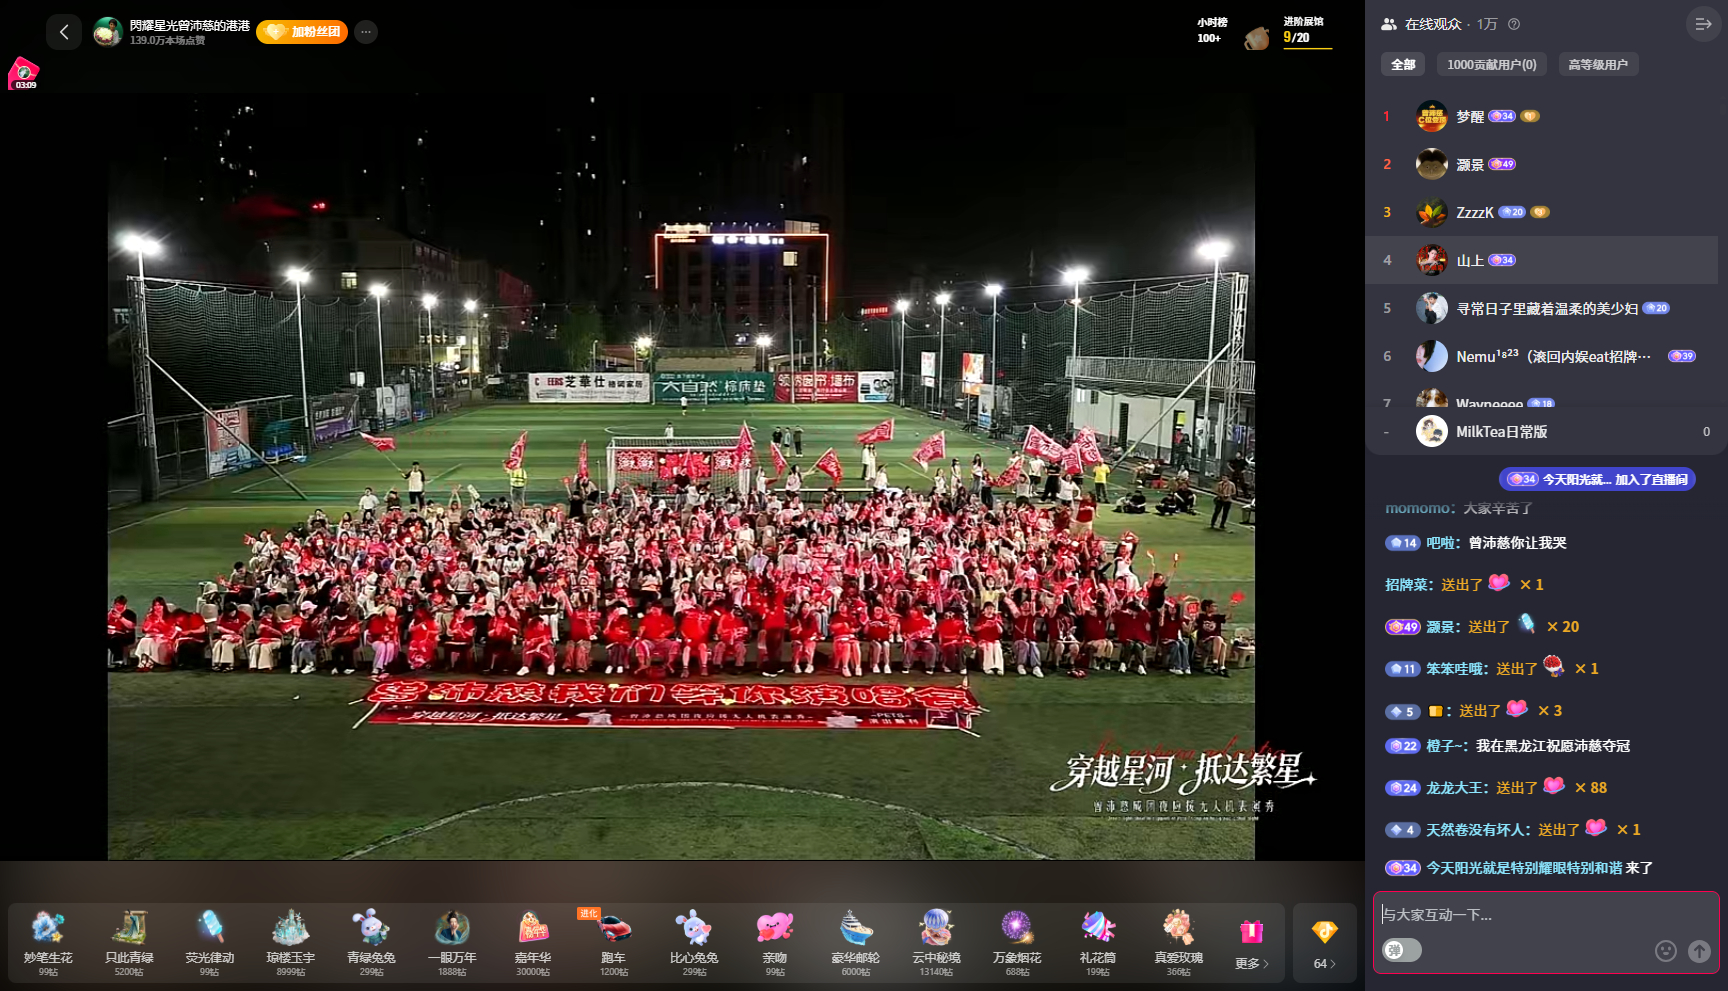Expand 更多 gifts list

pyautogui.click(x=1251, y=964)
